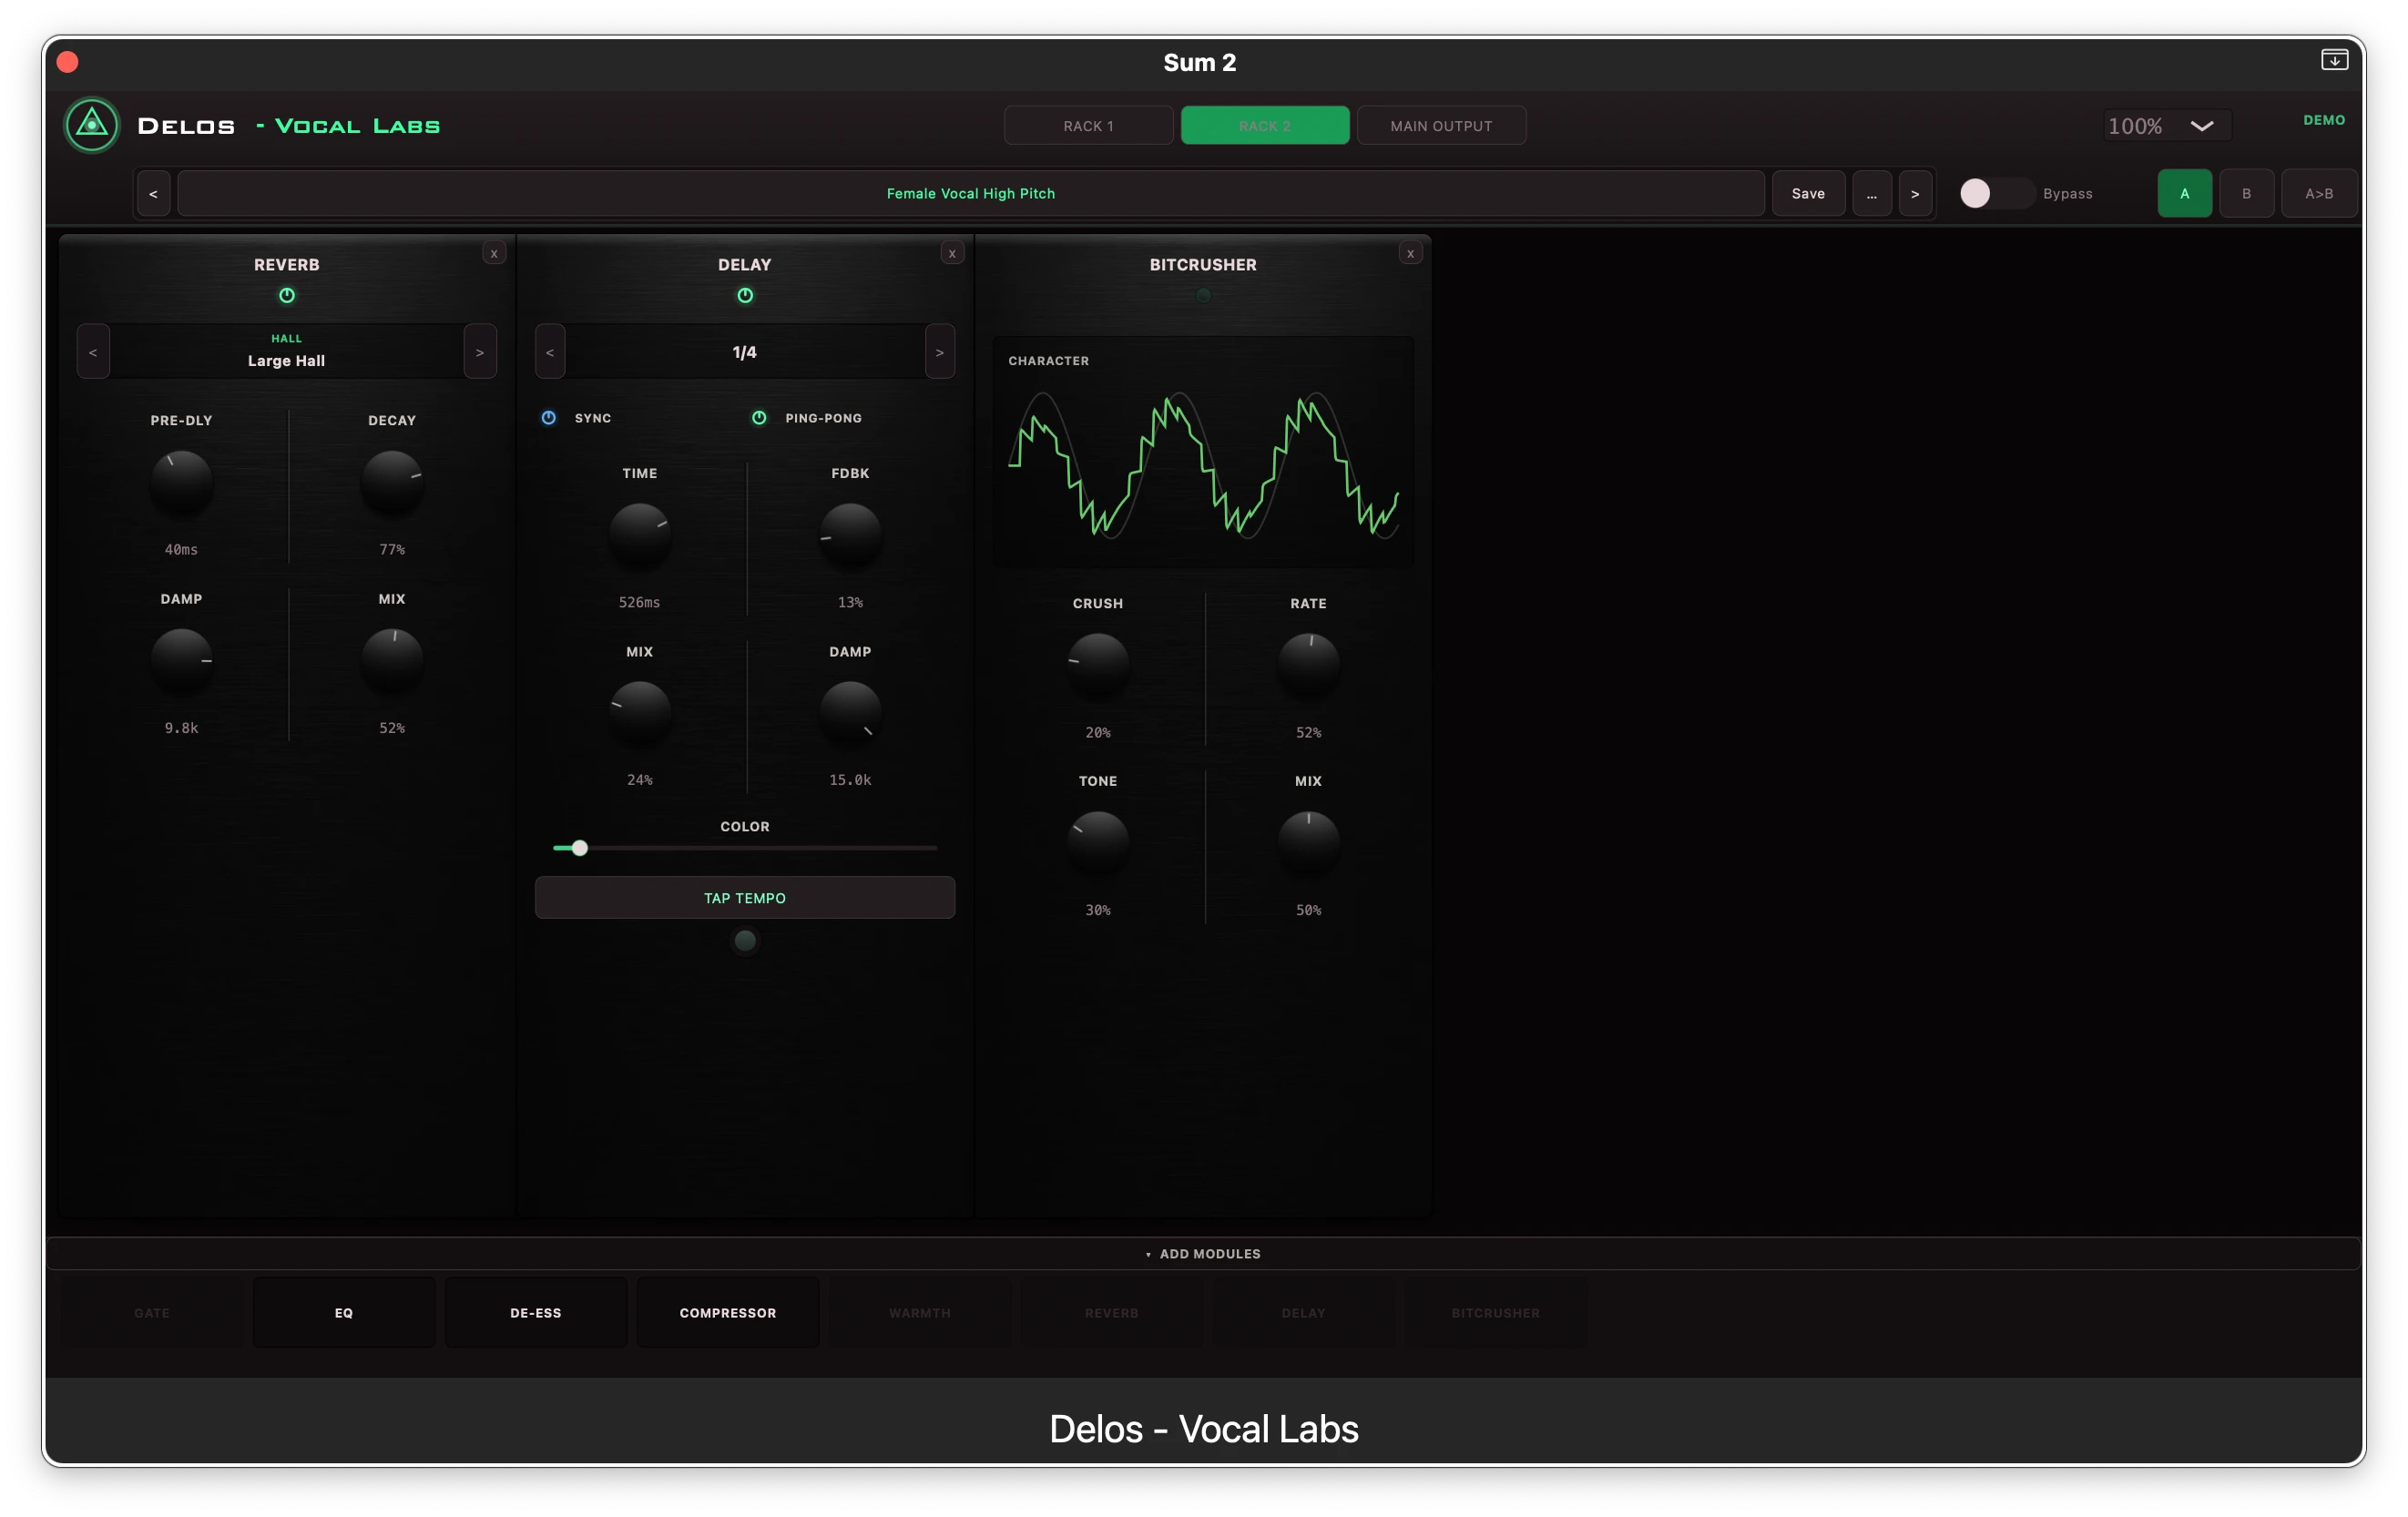
Task: Click the DEMO label
Action: coord(2324,120)
